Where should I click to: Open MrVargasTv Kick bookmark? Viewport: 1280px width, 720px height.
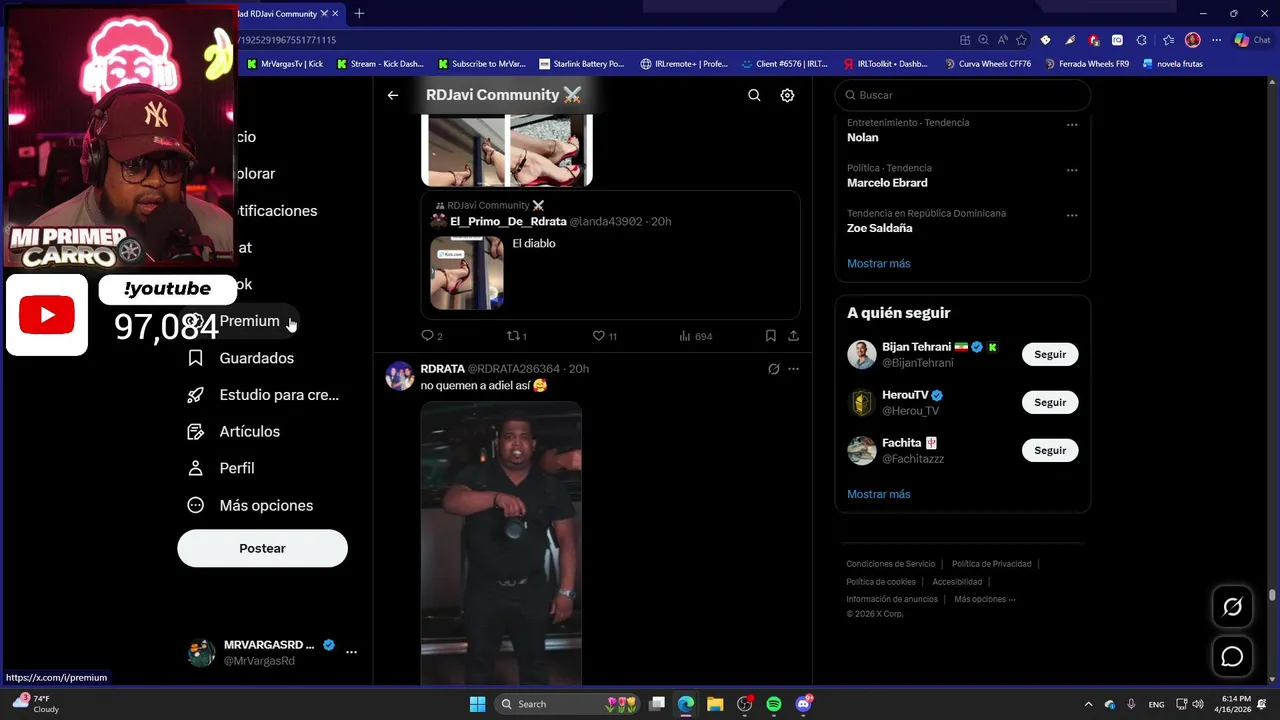[285, 64]
